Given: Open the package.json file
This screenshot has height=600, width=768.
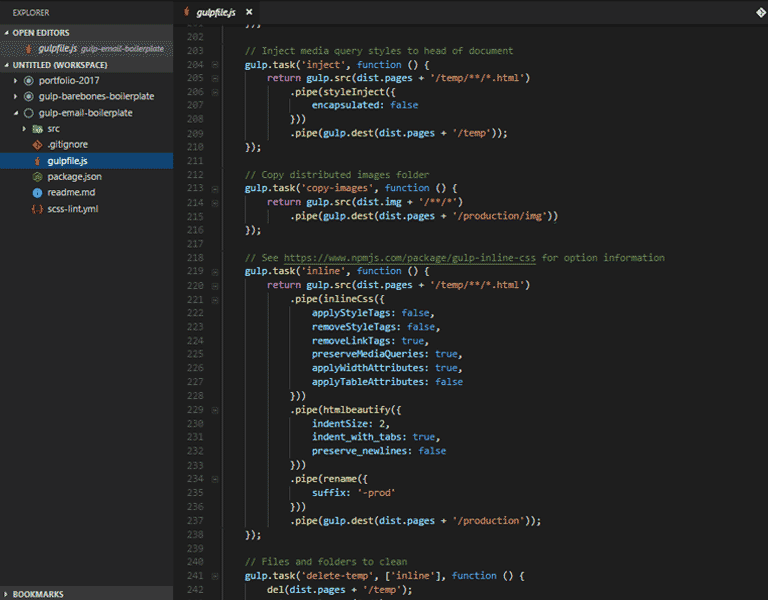Looking at the screenshot, I should [74, 177].
